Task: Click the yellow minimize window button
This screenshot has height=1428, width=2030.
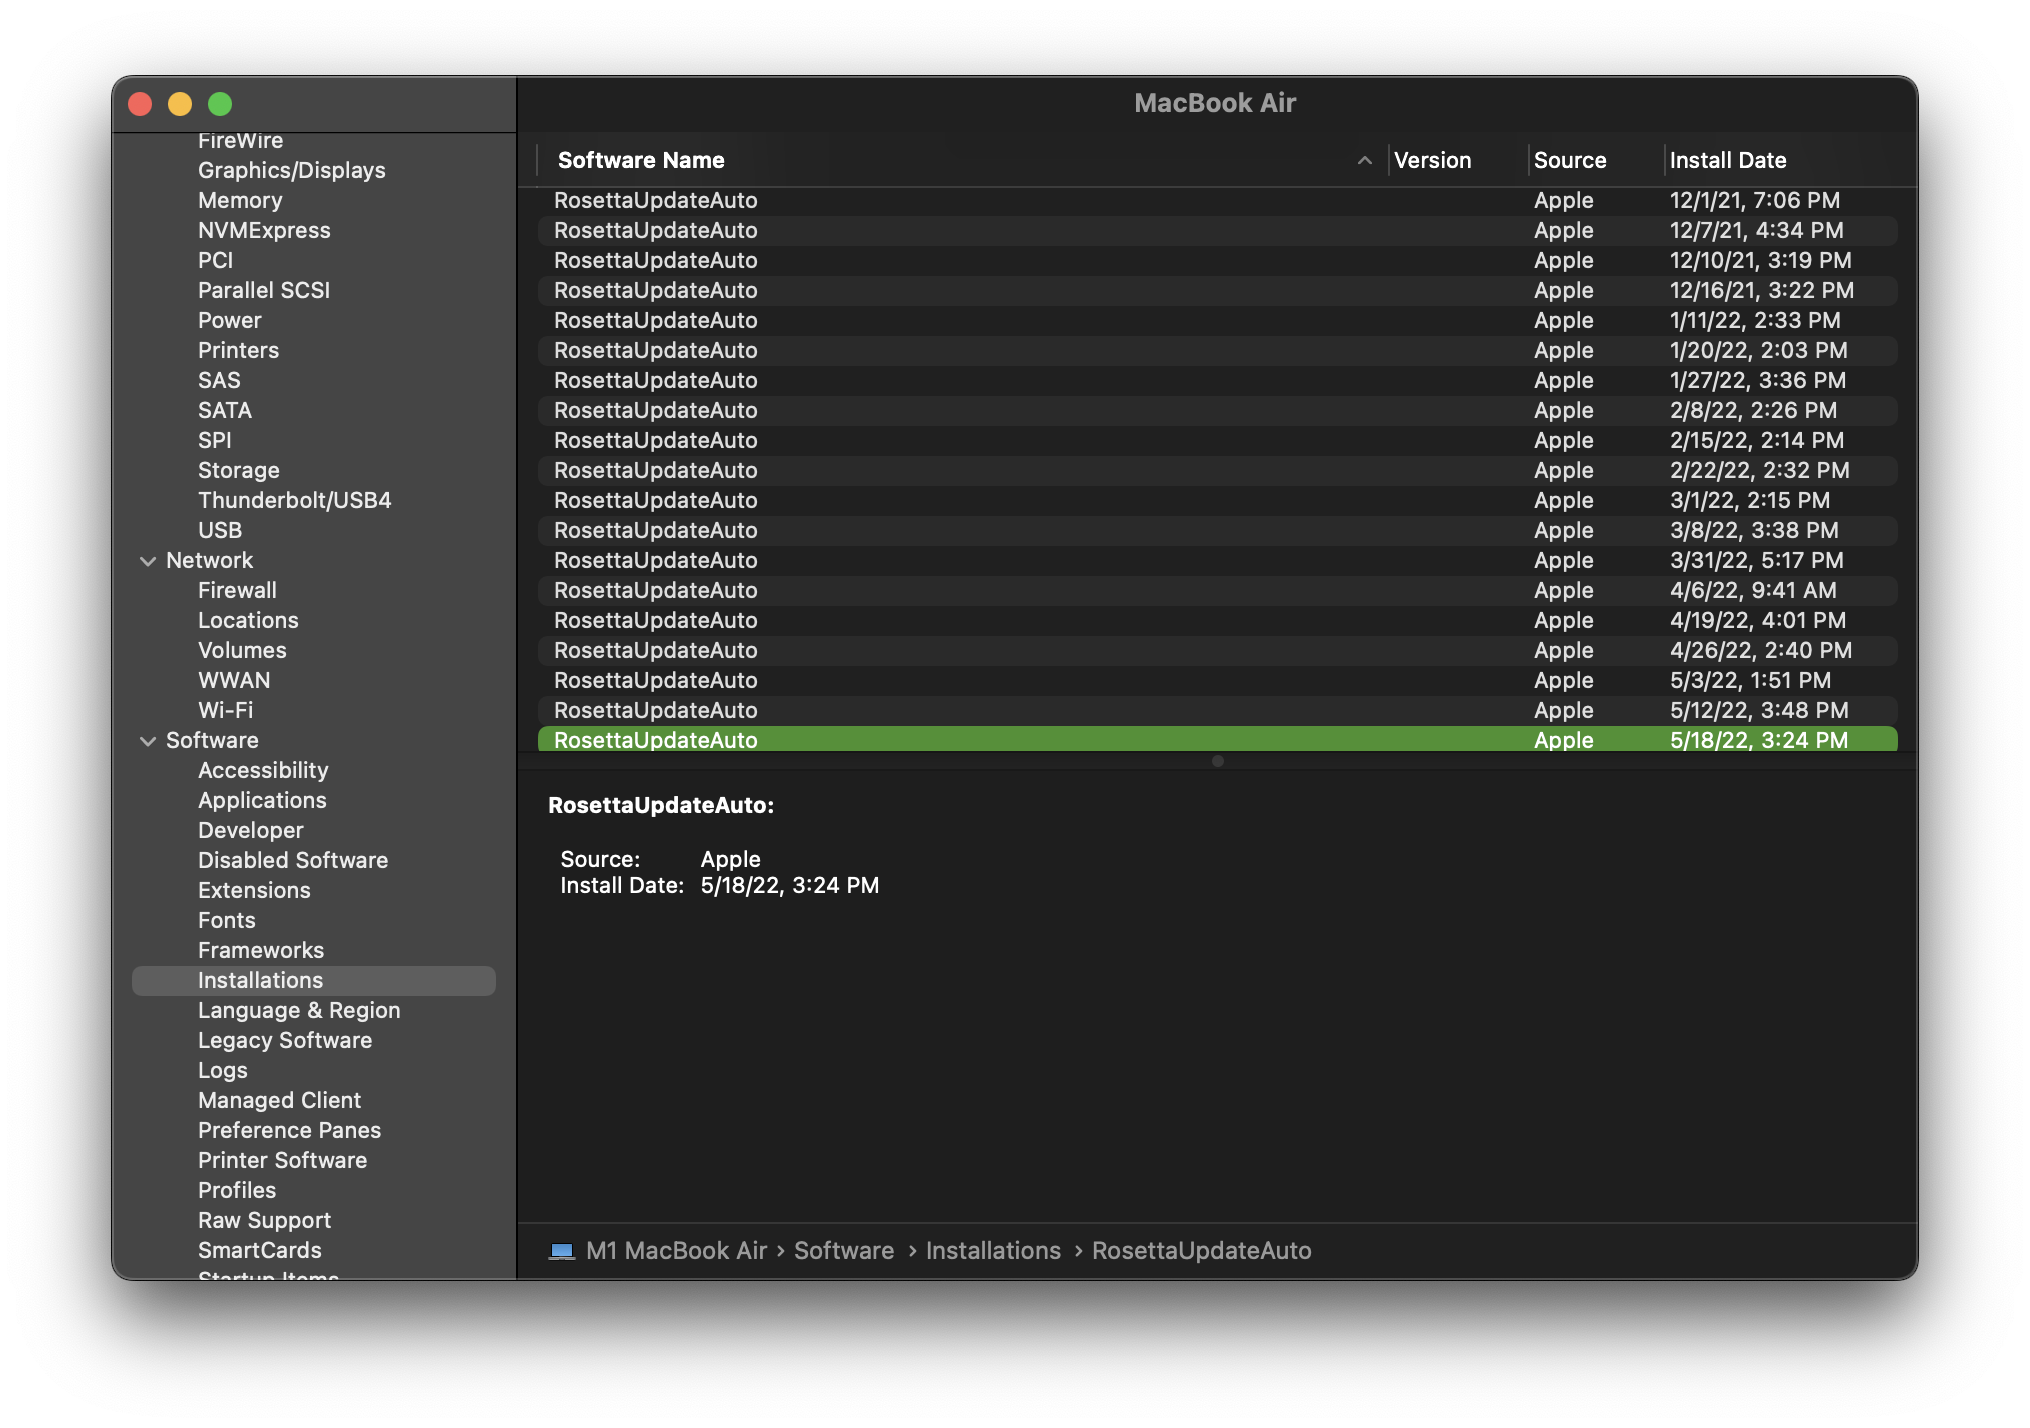Action: coord(180,104)
